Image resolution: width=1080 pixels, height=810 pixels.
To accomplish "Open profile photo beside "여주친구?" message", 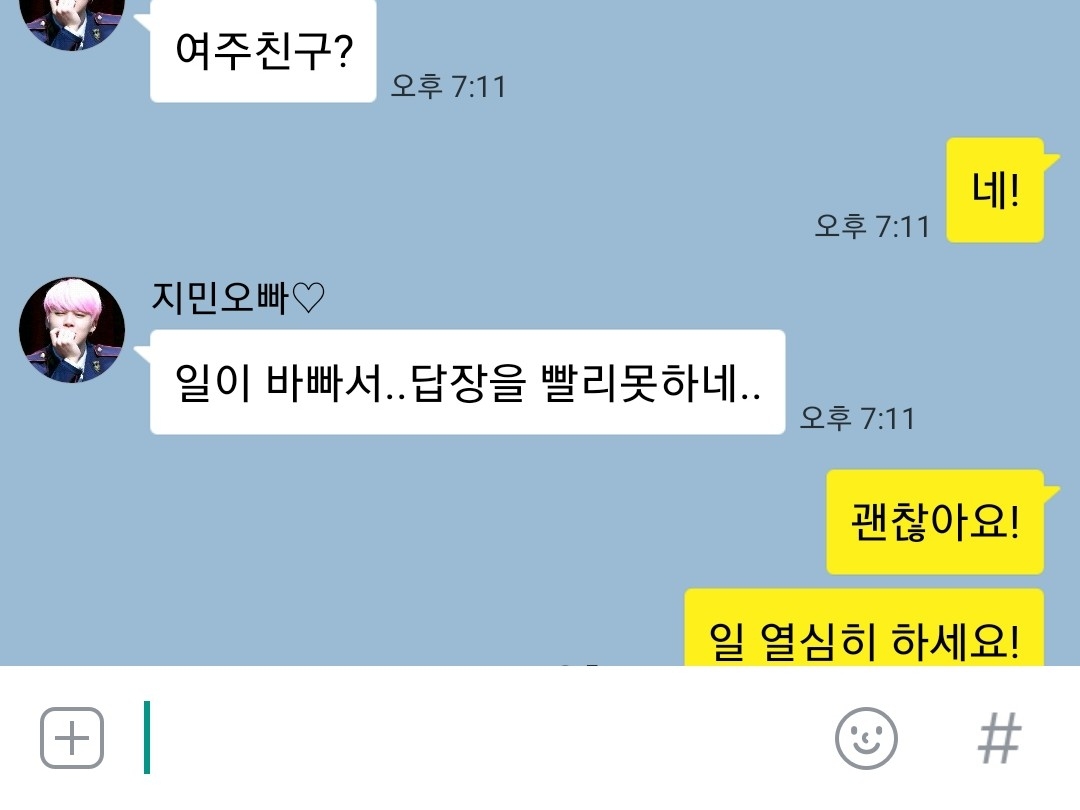I will point(72,21).
